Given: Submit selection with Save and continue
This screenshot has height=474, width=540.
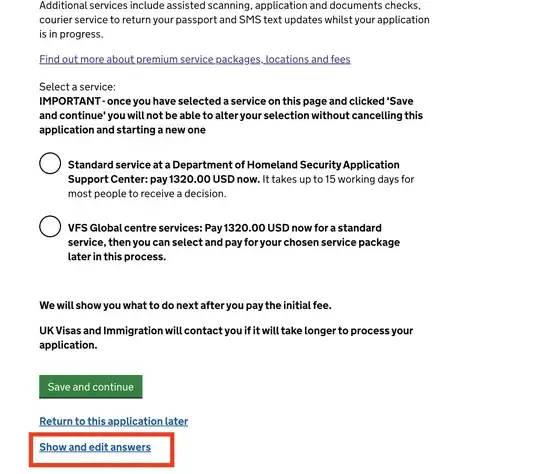Looking at the screenshot, I should [91, 387].
